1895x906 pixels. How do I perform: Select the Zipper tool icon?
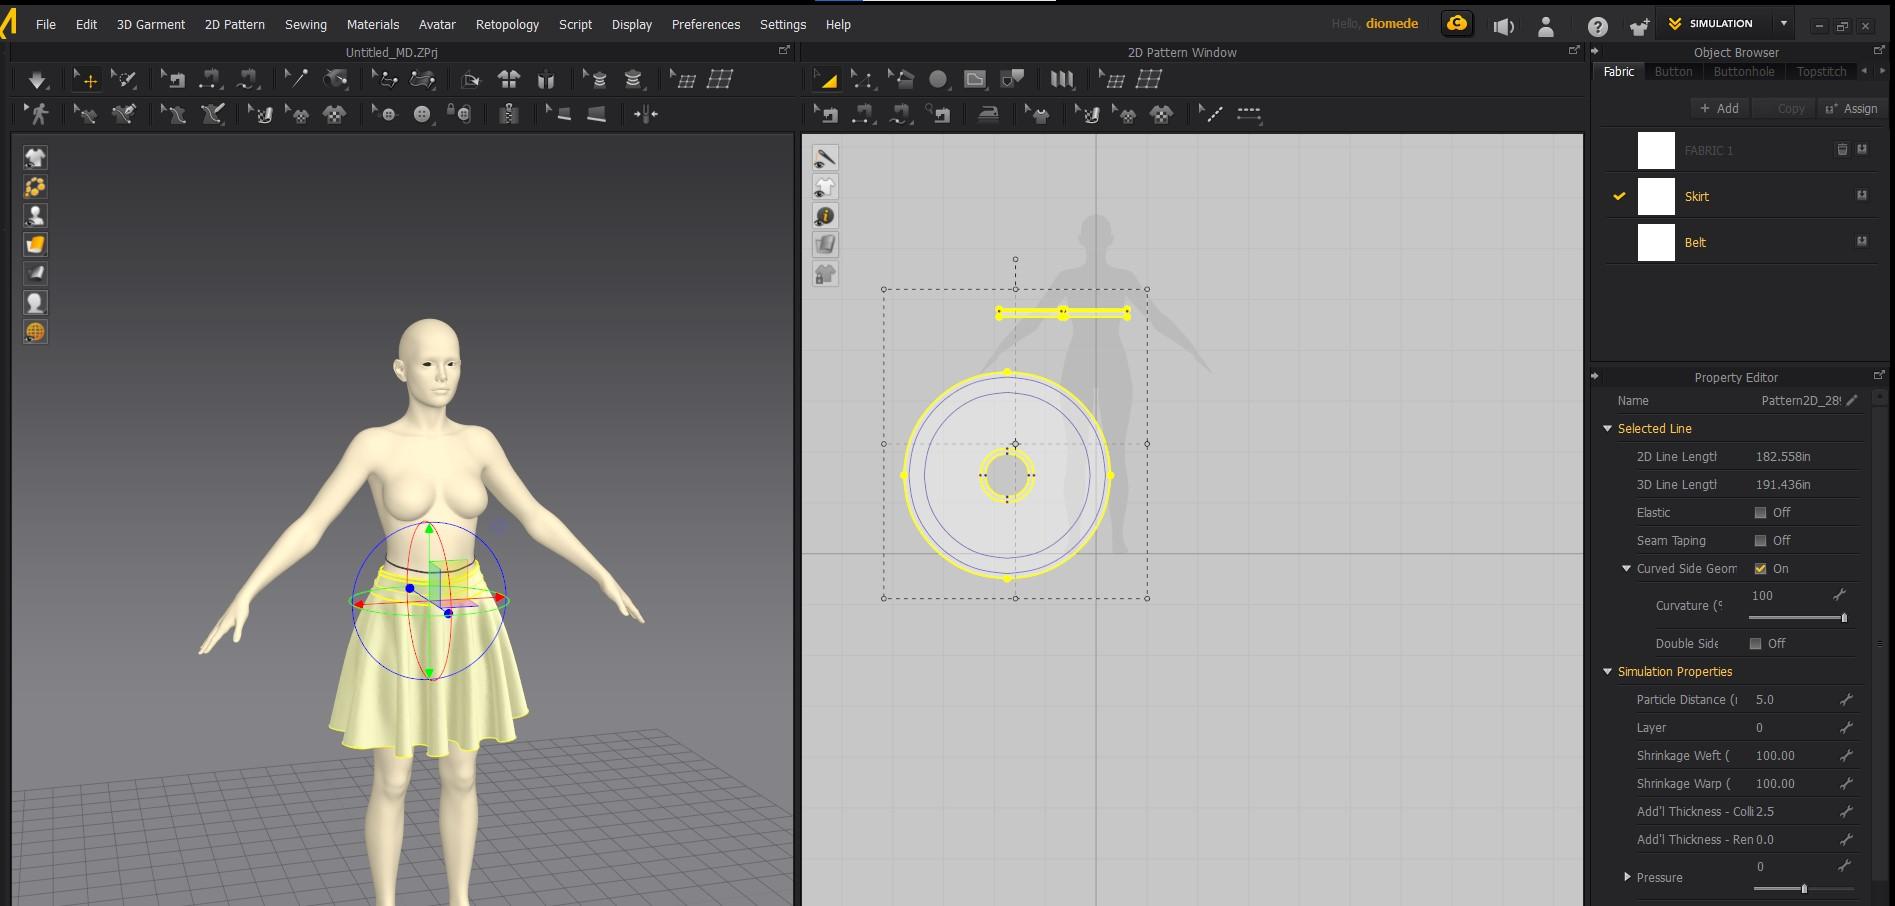tap(509, 114)
